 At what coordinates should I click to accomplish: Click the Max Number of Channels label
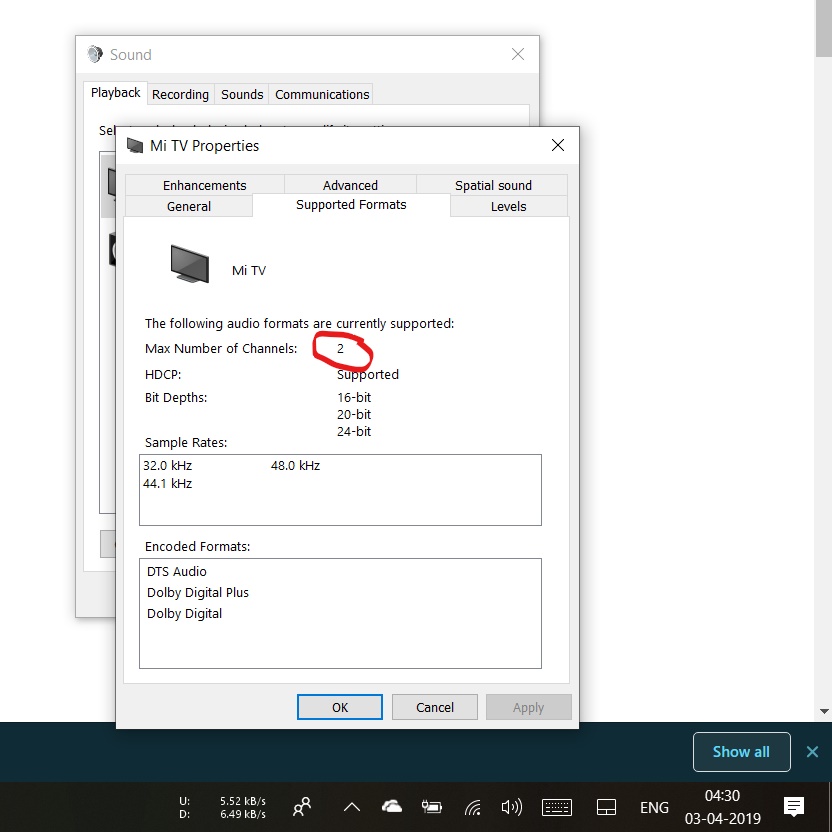(x=221, y=349)
